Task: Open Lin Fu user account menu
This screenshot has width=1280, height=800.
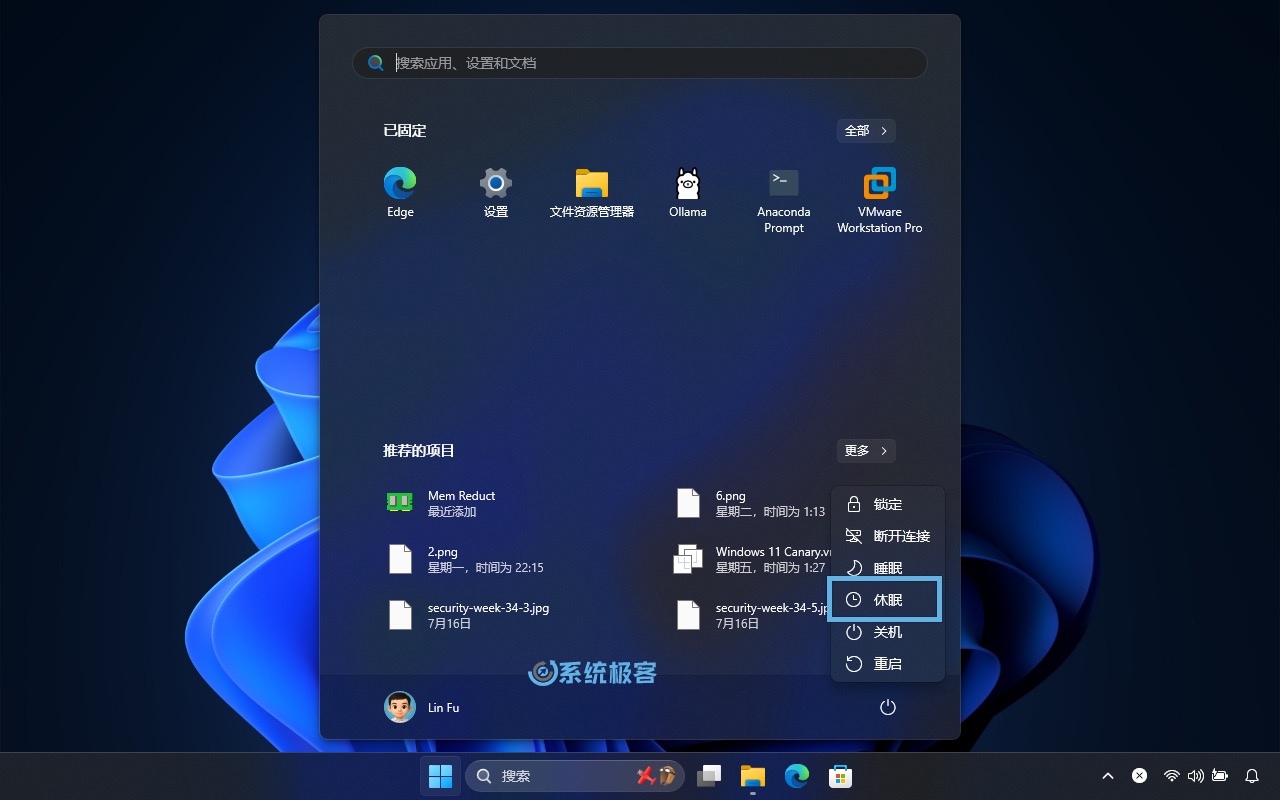Action: 422,707
